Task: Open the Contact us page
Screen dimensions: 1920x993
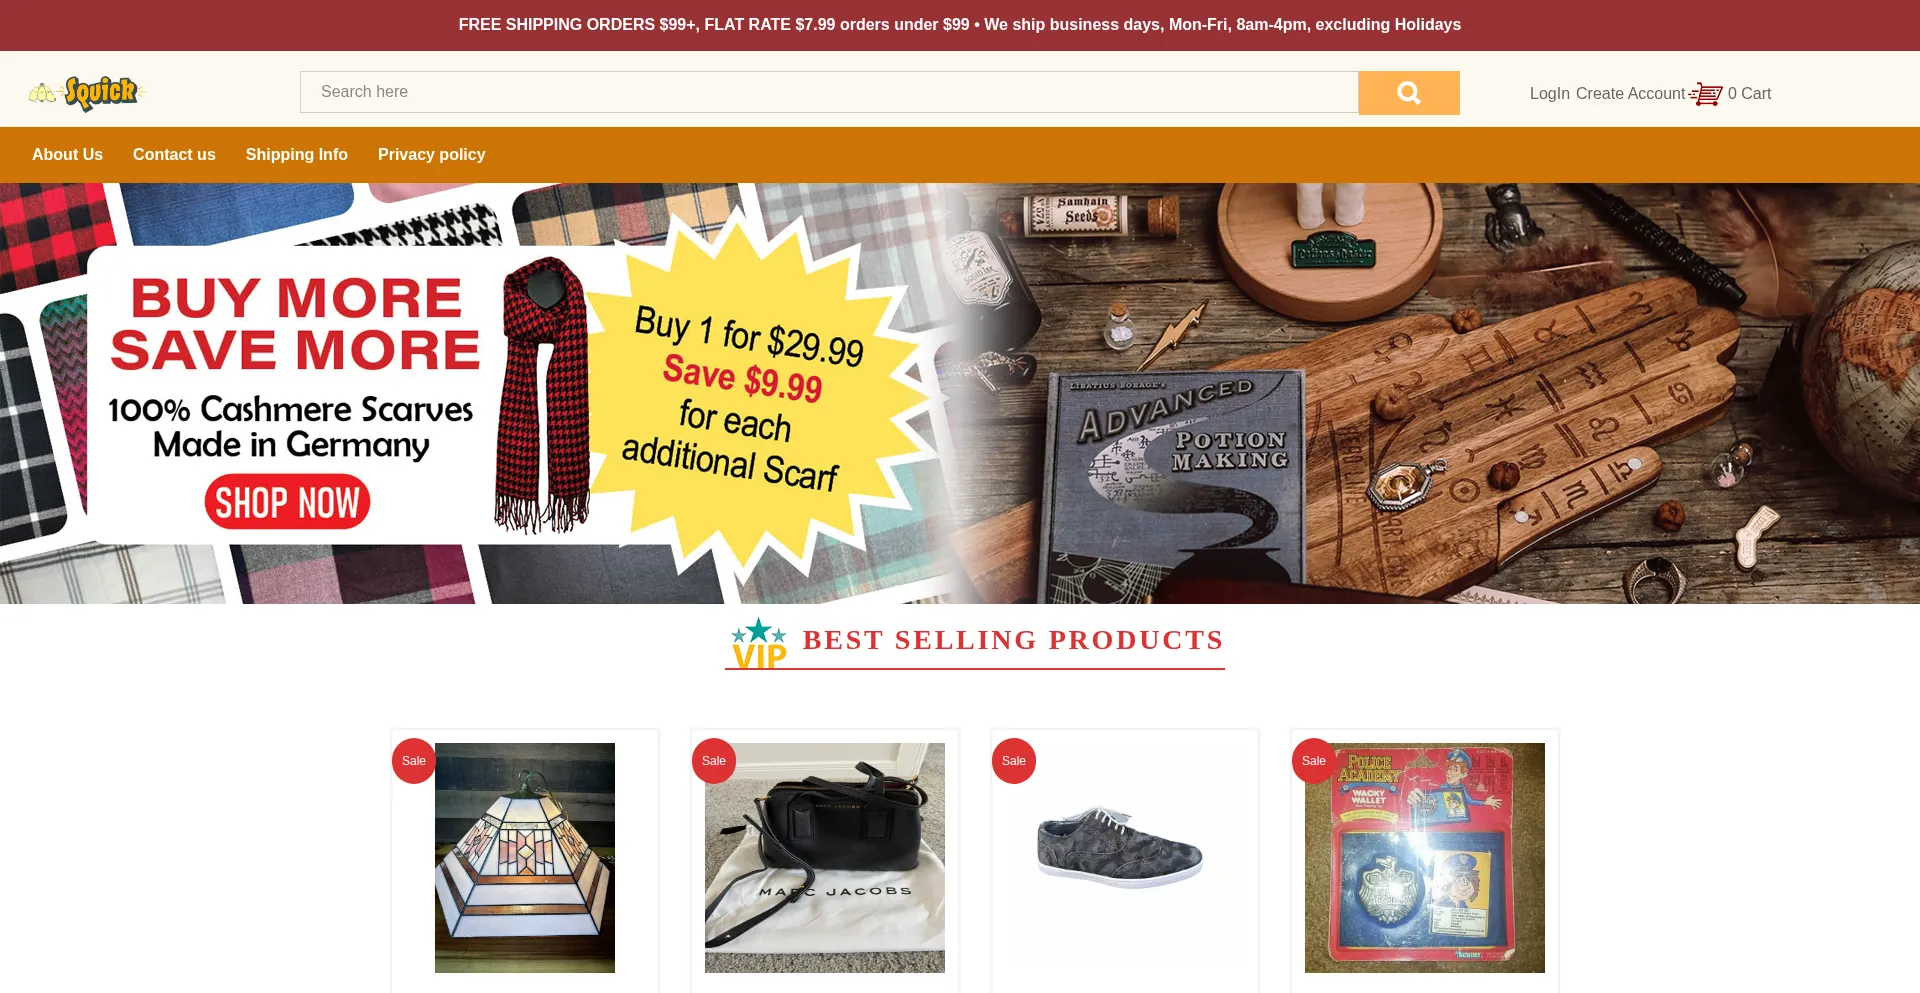Action: 174,155
